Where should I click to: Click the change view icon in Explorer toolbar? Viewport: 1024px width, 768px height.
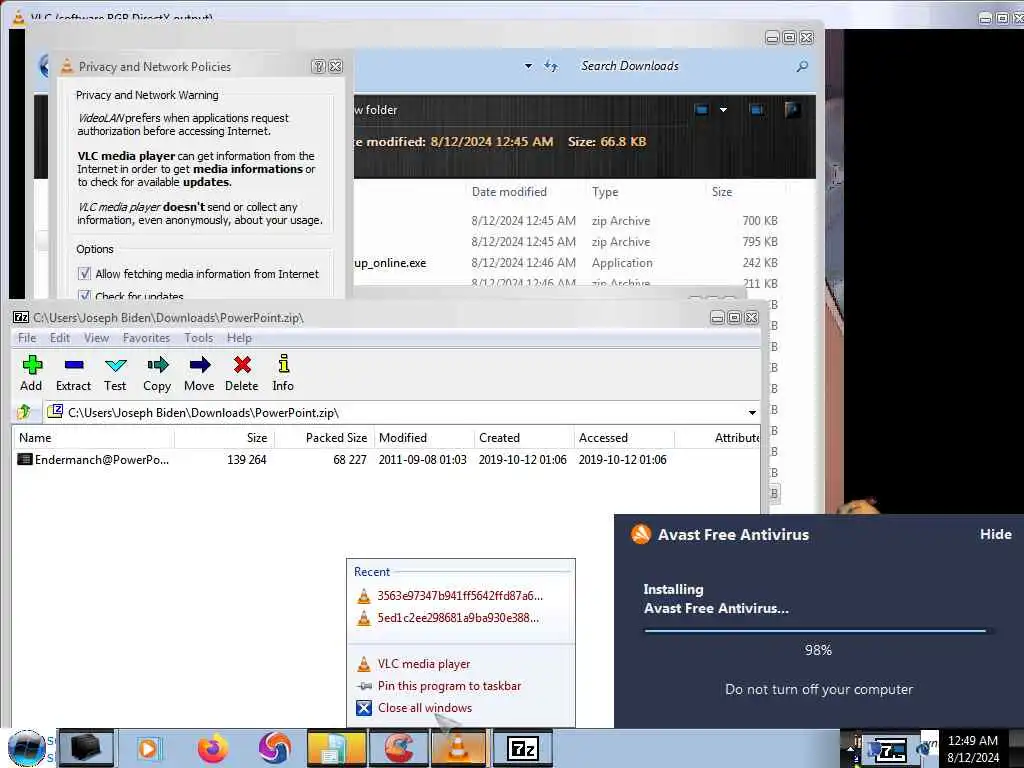(702, 110)
